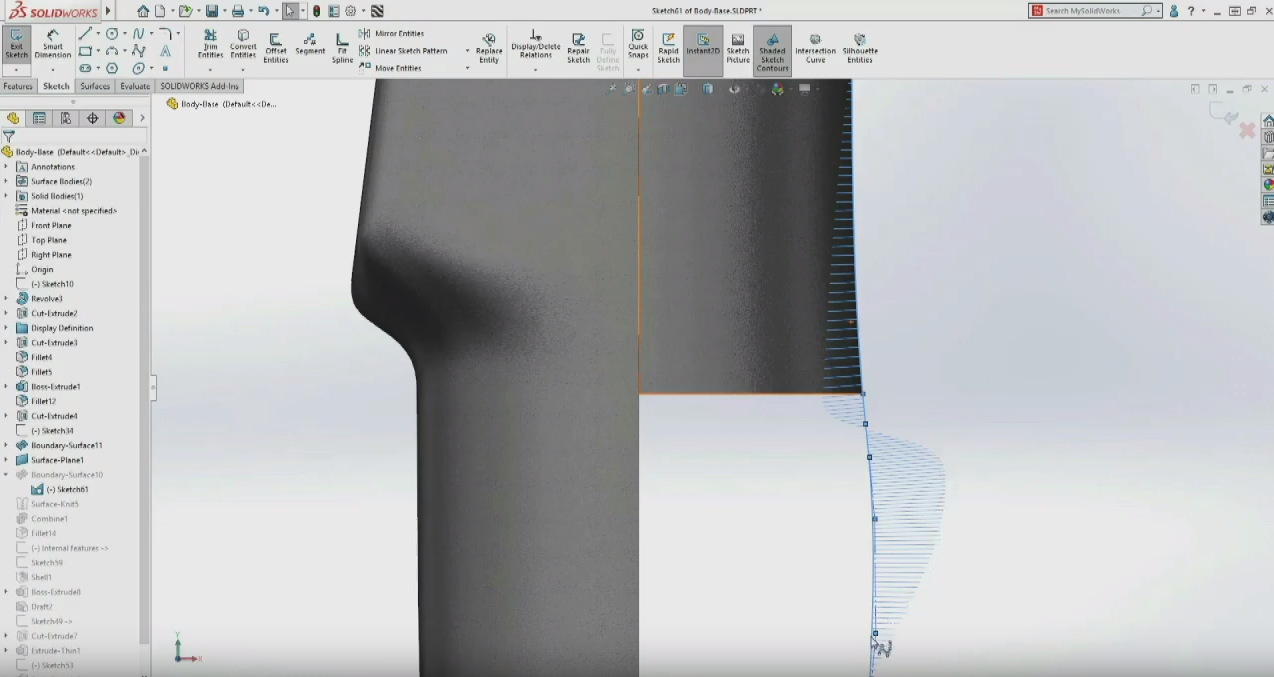Select the Line sketch tool

tap(85, 34)
